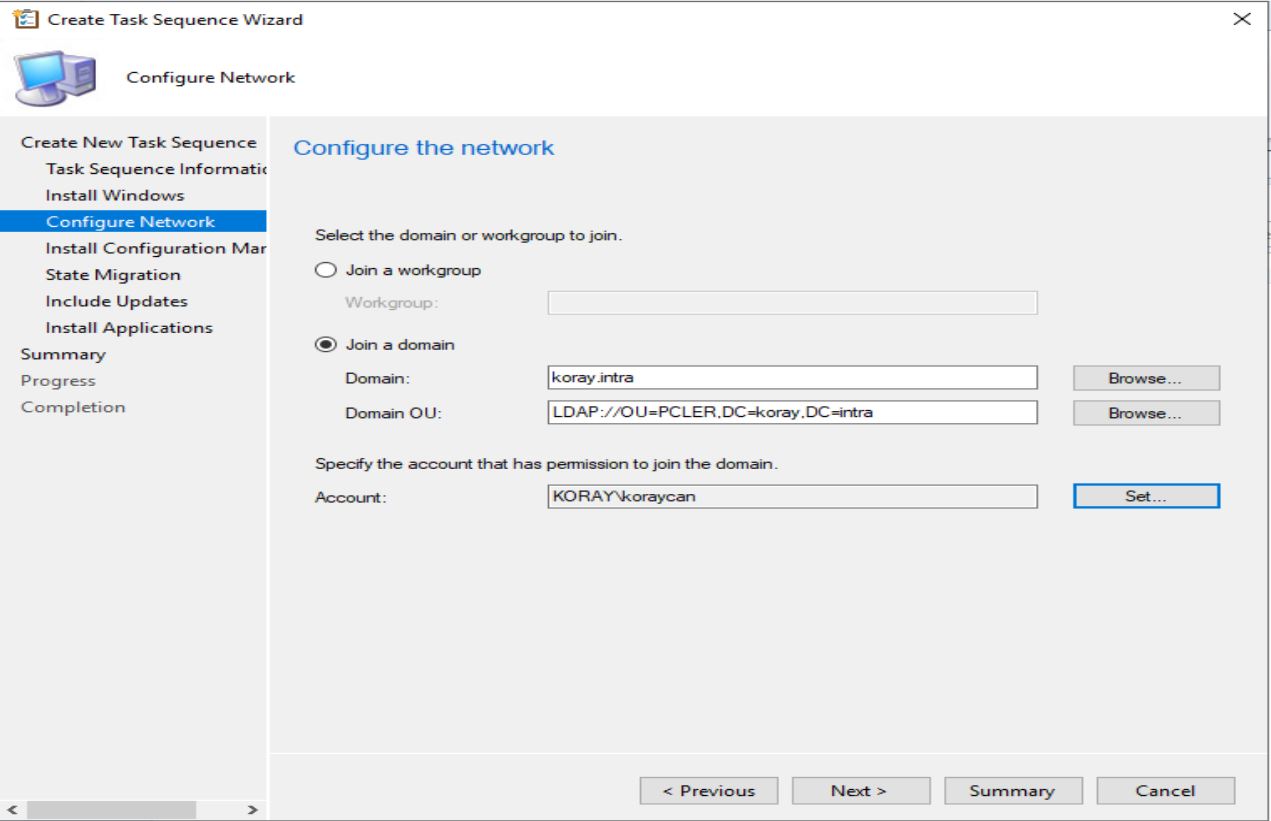
Task: Select Install Windows in the sidebar
Action: click(x=113, y=195)
